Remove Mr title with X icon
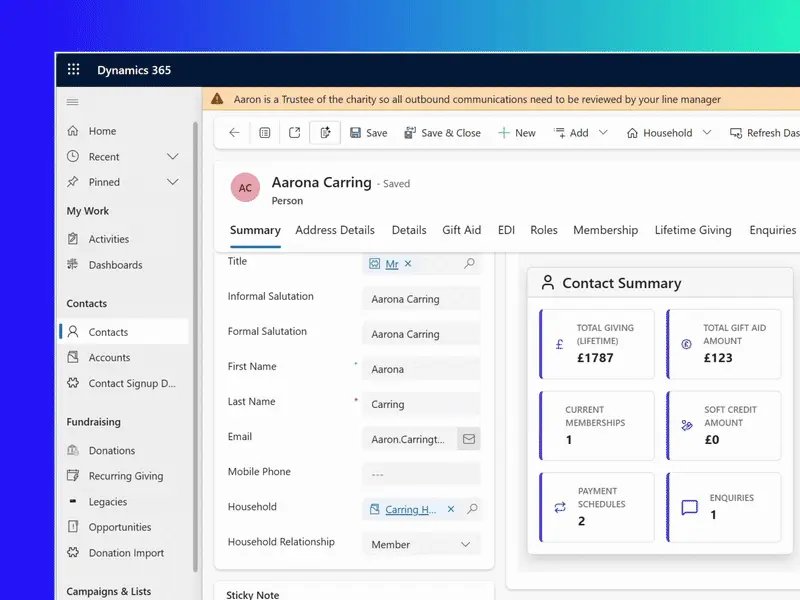The height and width of the screenshot is (600, 800). (x=408, y=264)
